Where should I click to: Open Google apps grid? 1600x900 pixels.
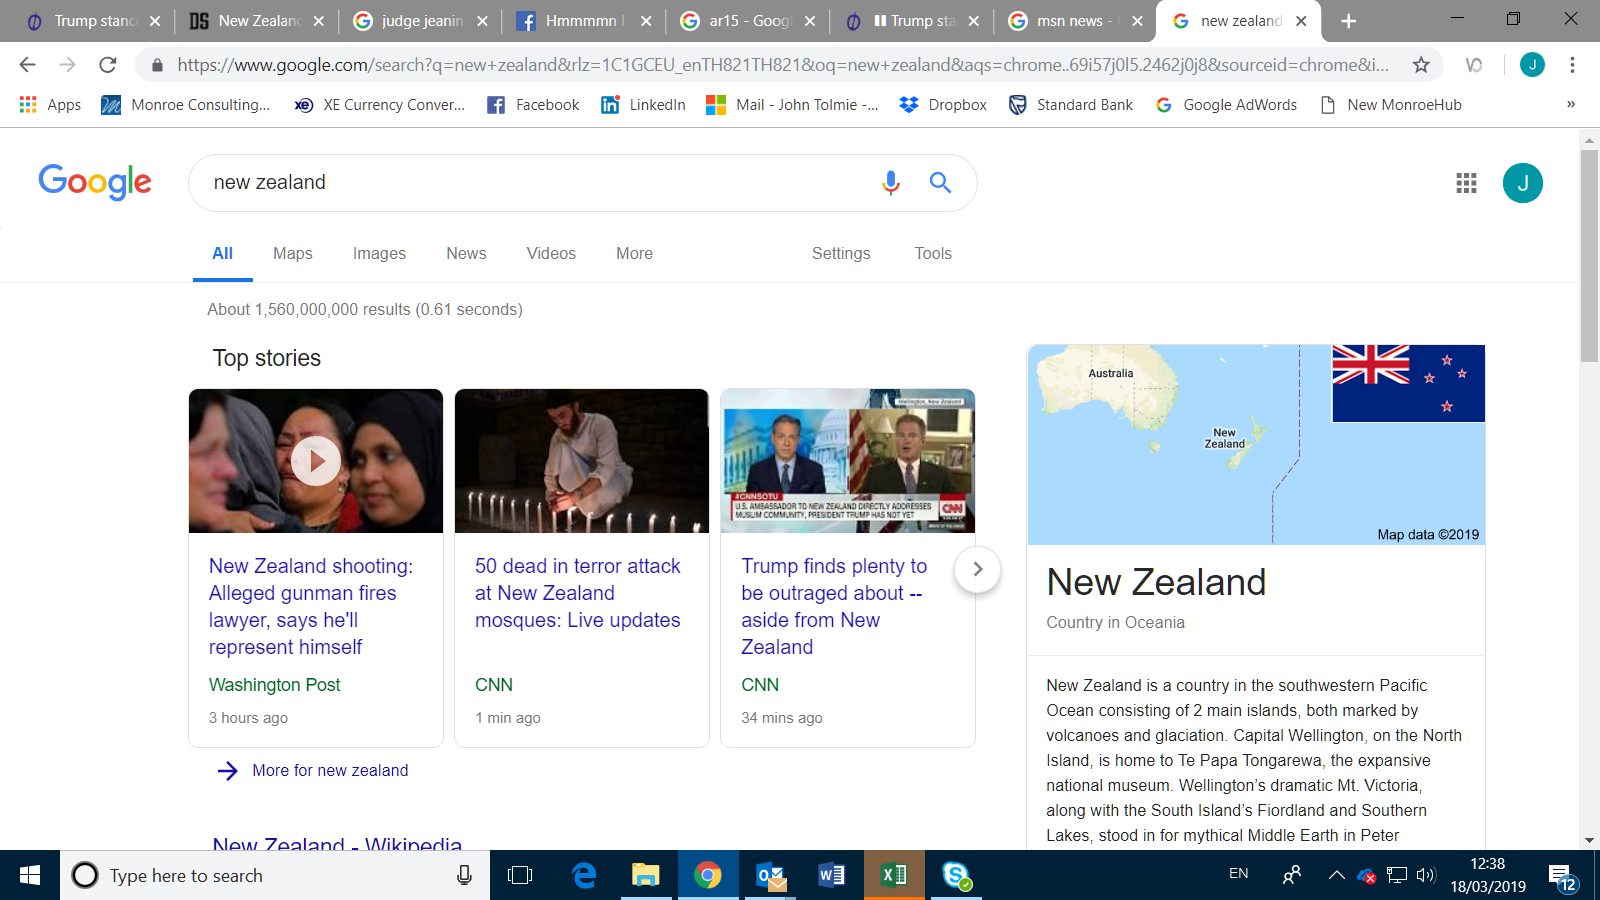(1466, 183)
